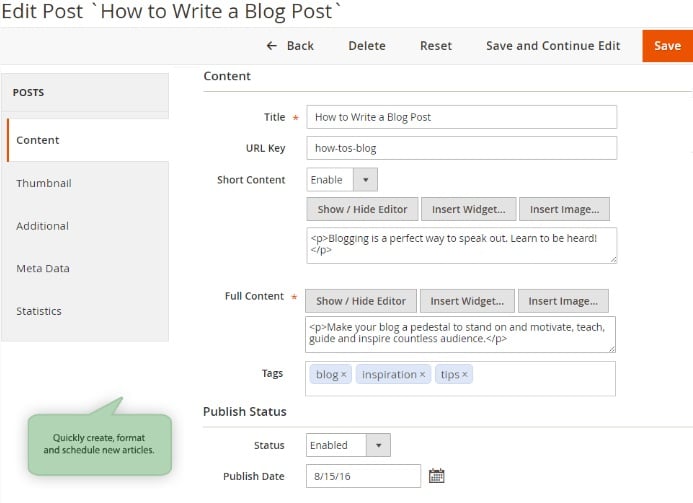Expand the Status Enabled dropdown
Screen dimensions: 693x503
(x=348, y=445)
